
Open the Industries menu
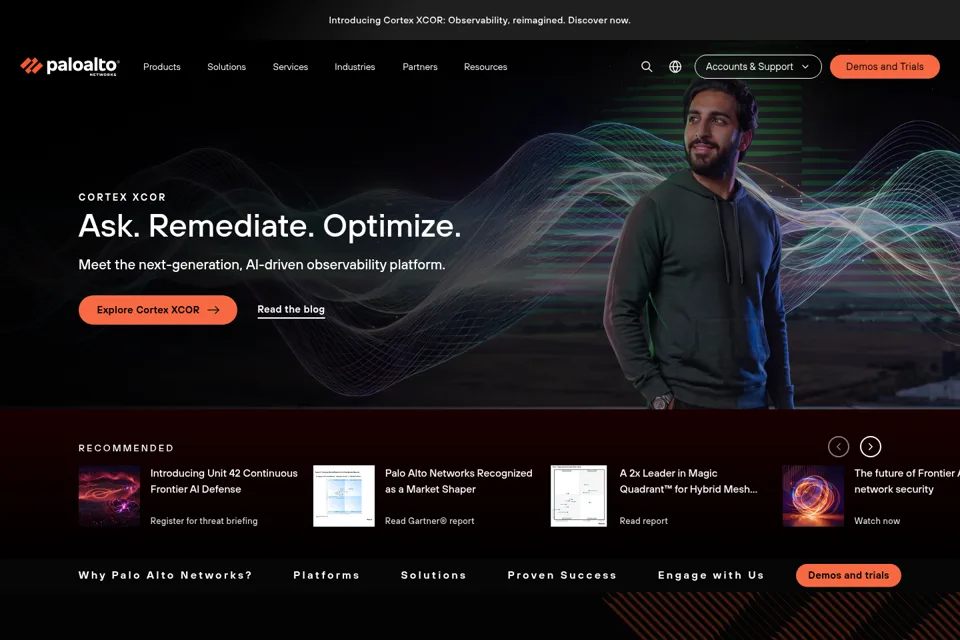point(354,67)
